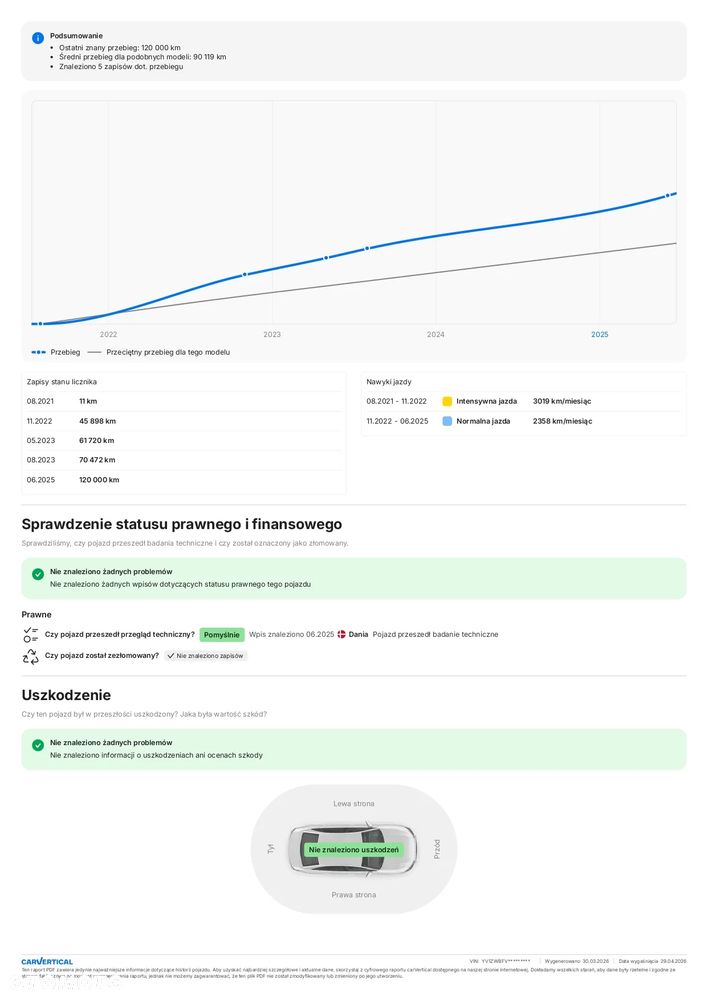This screenshot has height=1000, width=708.
Task: Click the green checkmark in legal status box
Action: [x=38, y=574]
